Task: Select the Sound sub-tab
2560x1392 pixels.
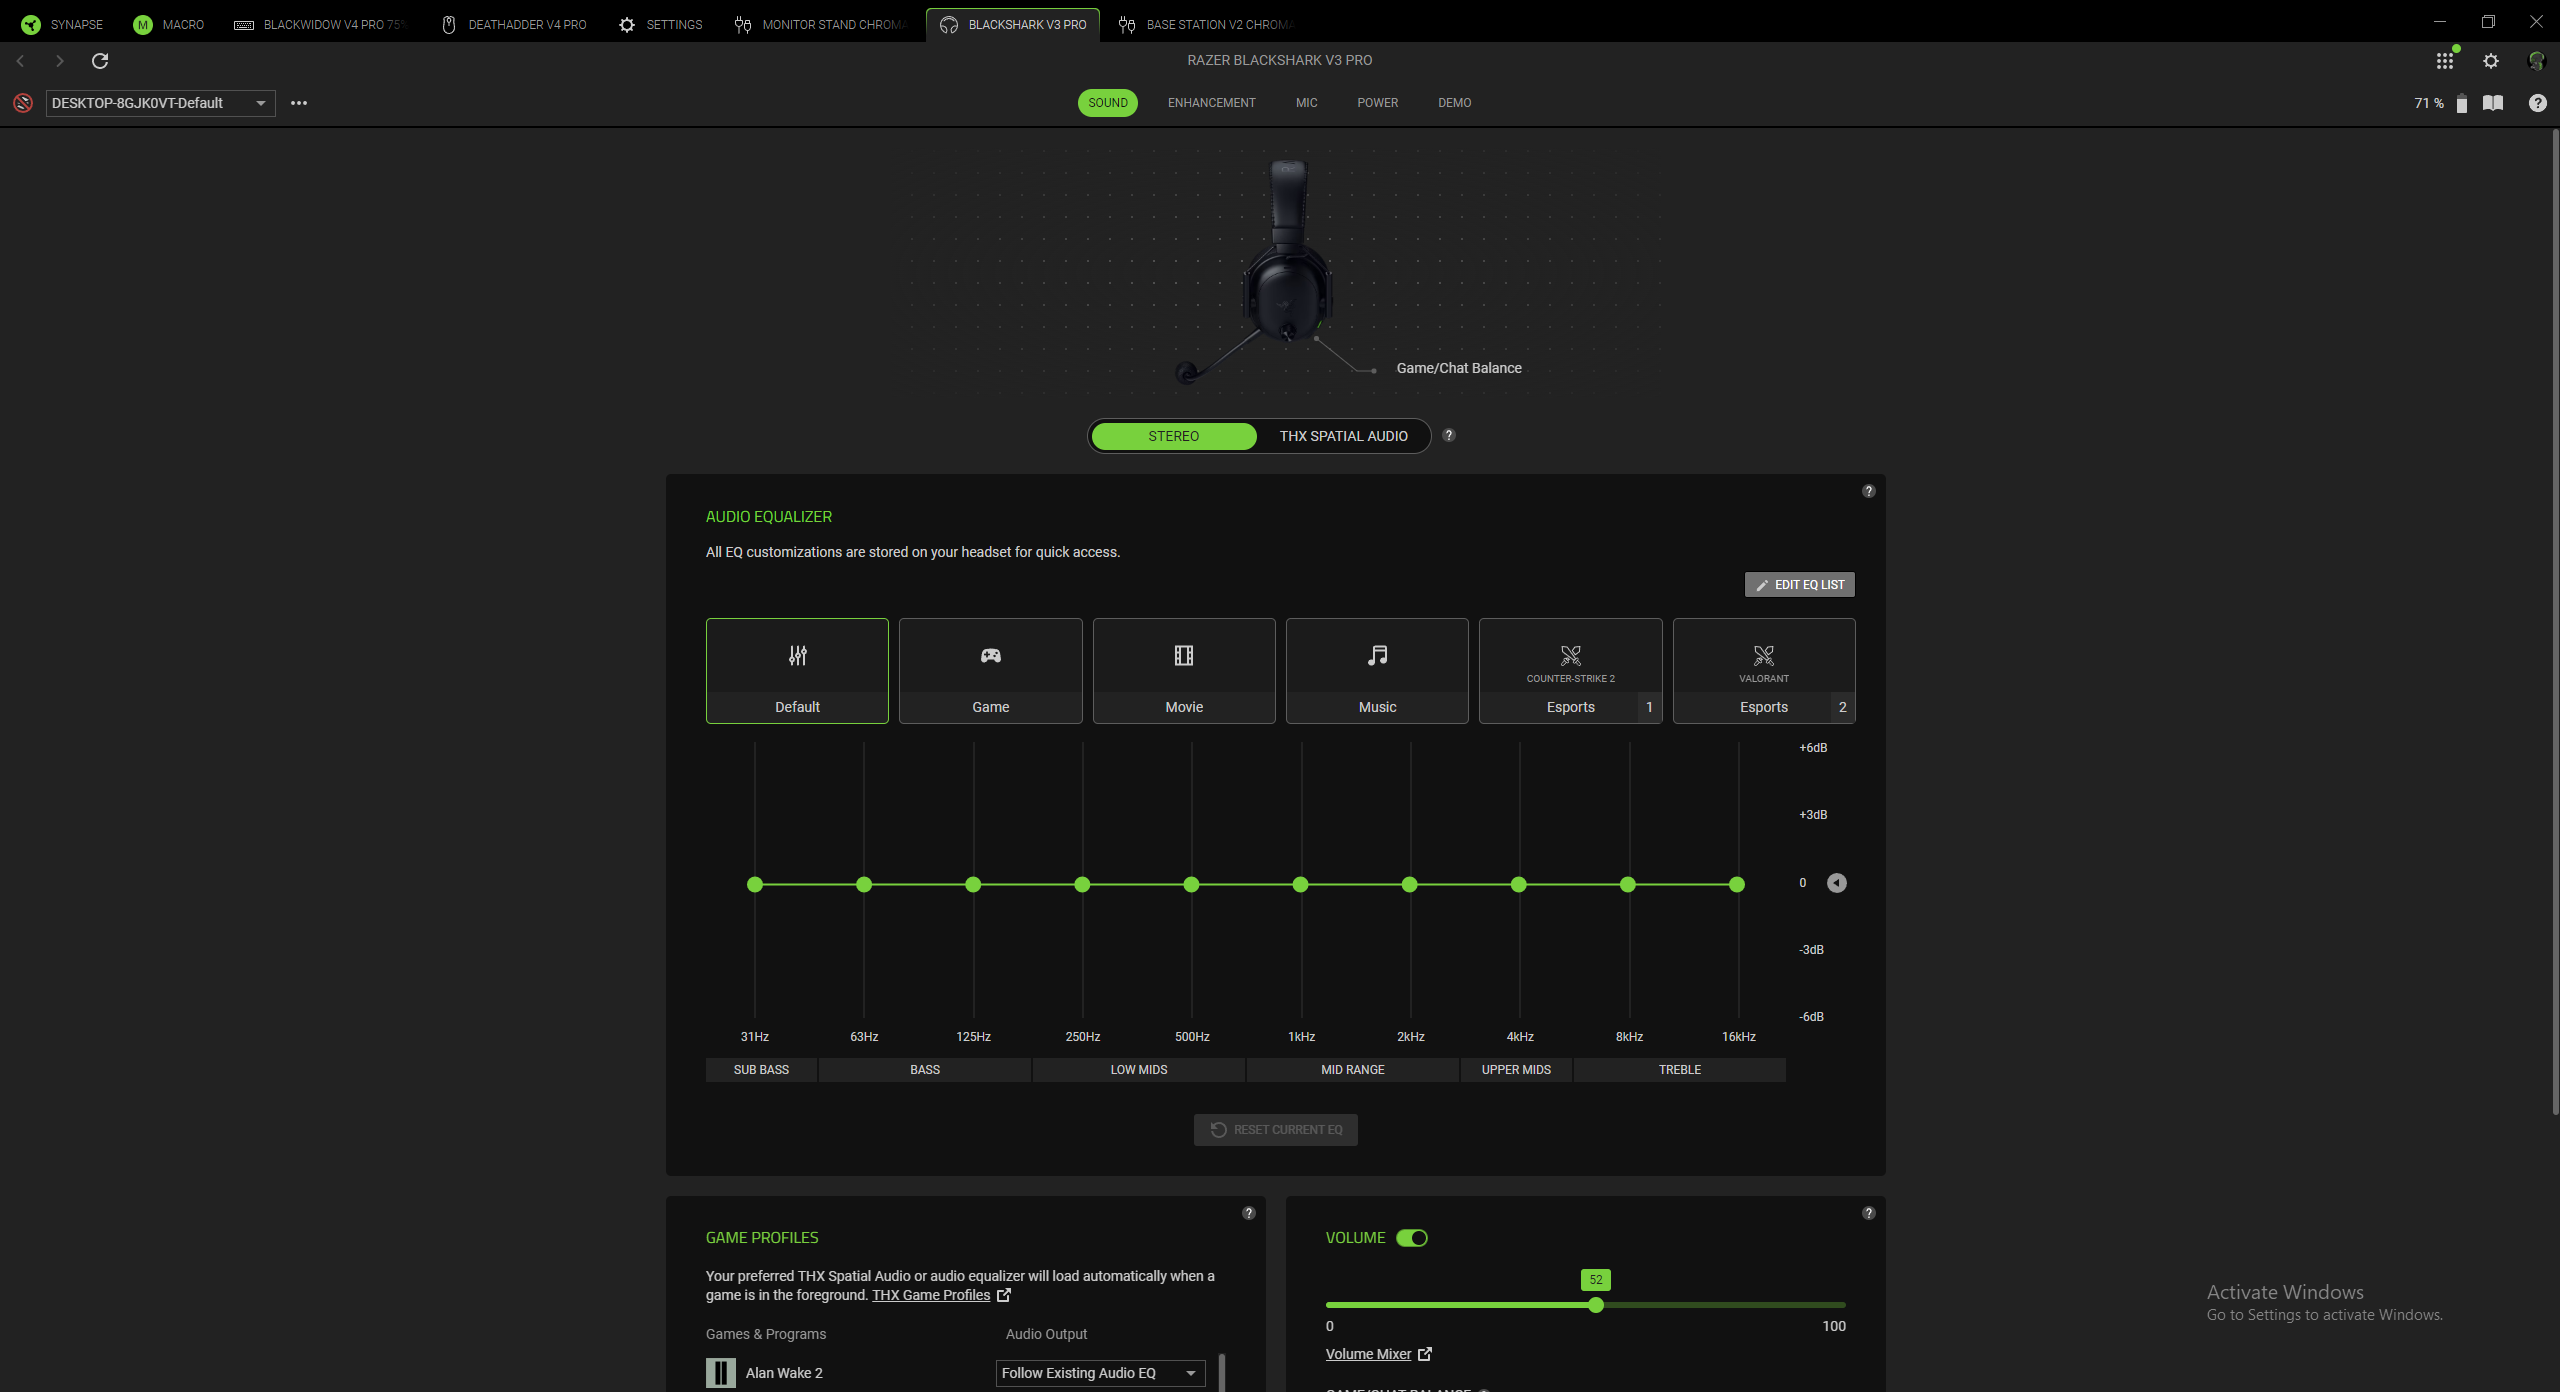Action: 1108,103
